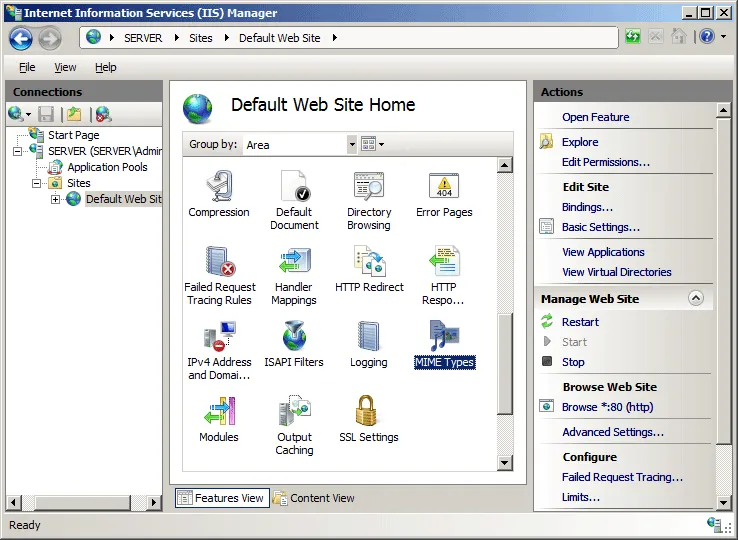Switch to the Features View tab
The width and height of the screenshot is (738, 540).
[x=222, y=498]
